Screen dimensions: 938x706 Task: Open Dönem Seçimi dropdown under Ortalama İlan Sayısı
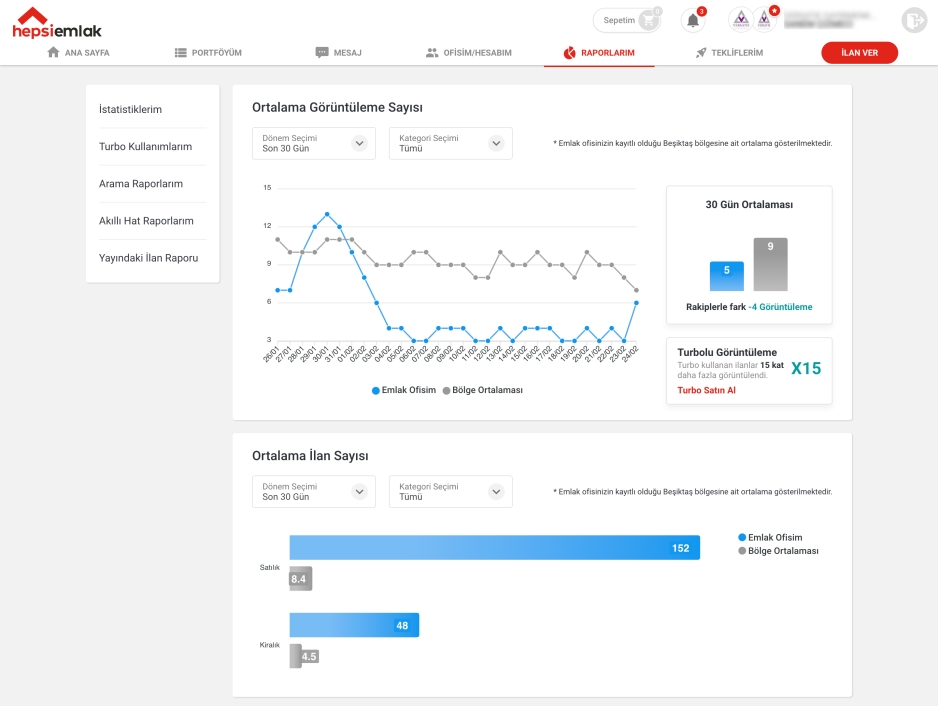314,491
